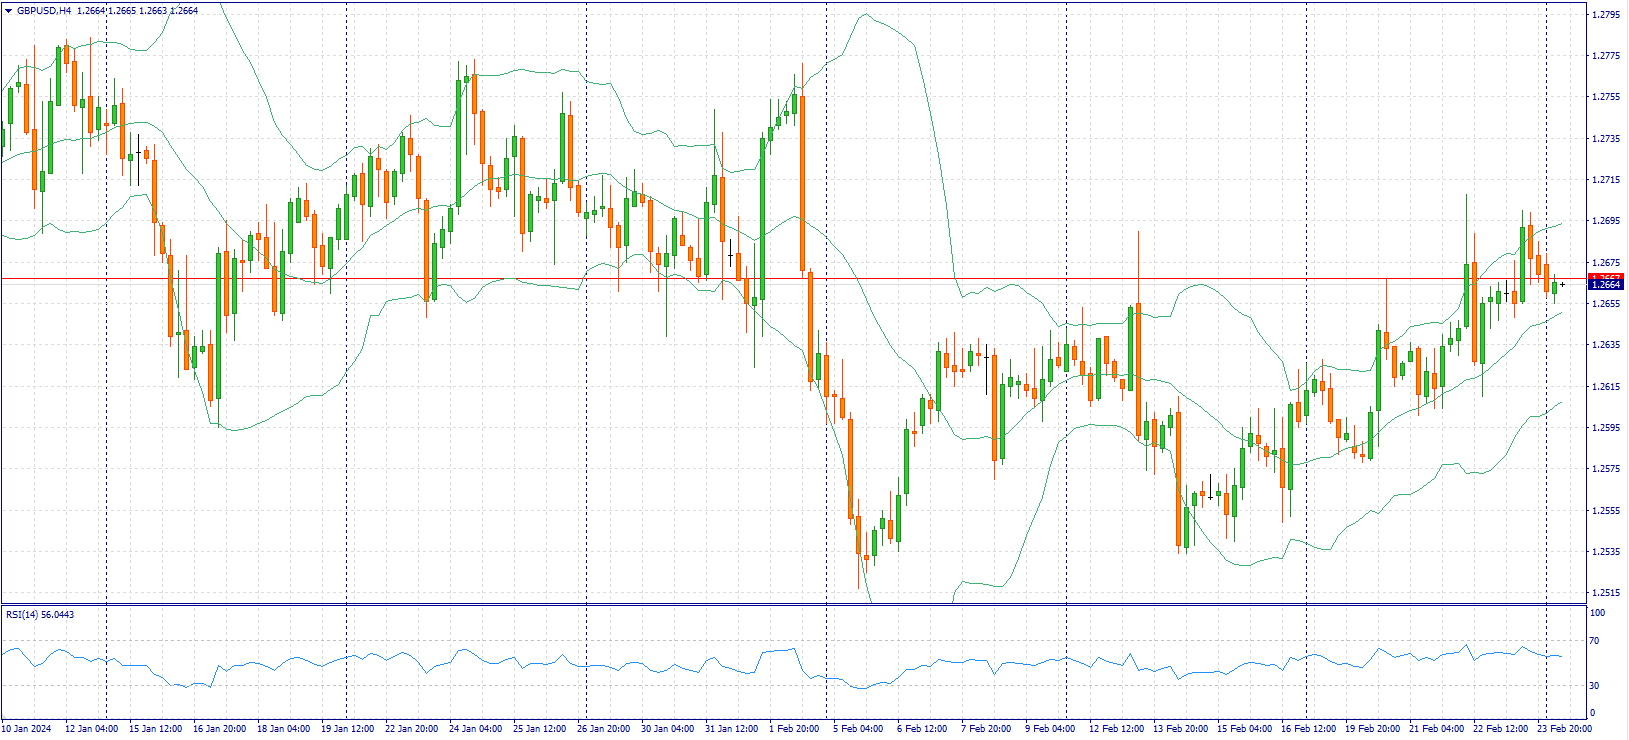
Task: Click the 30 level on RSI scale
Action: (1596, 686)
